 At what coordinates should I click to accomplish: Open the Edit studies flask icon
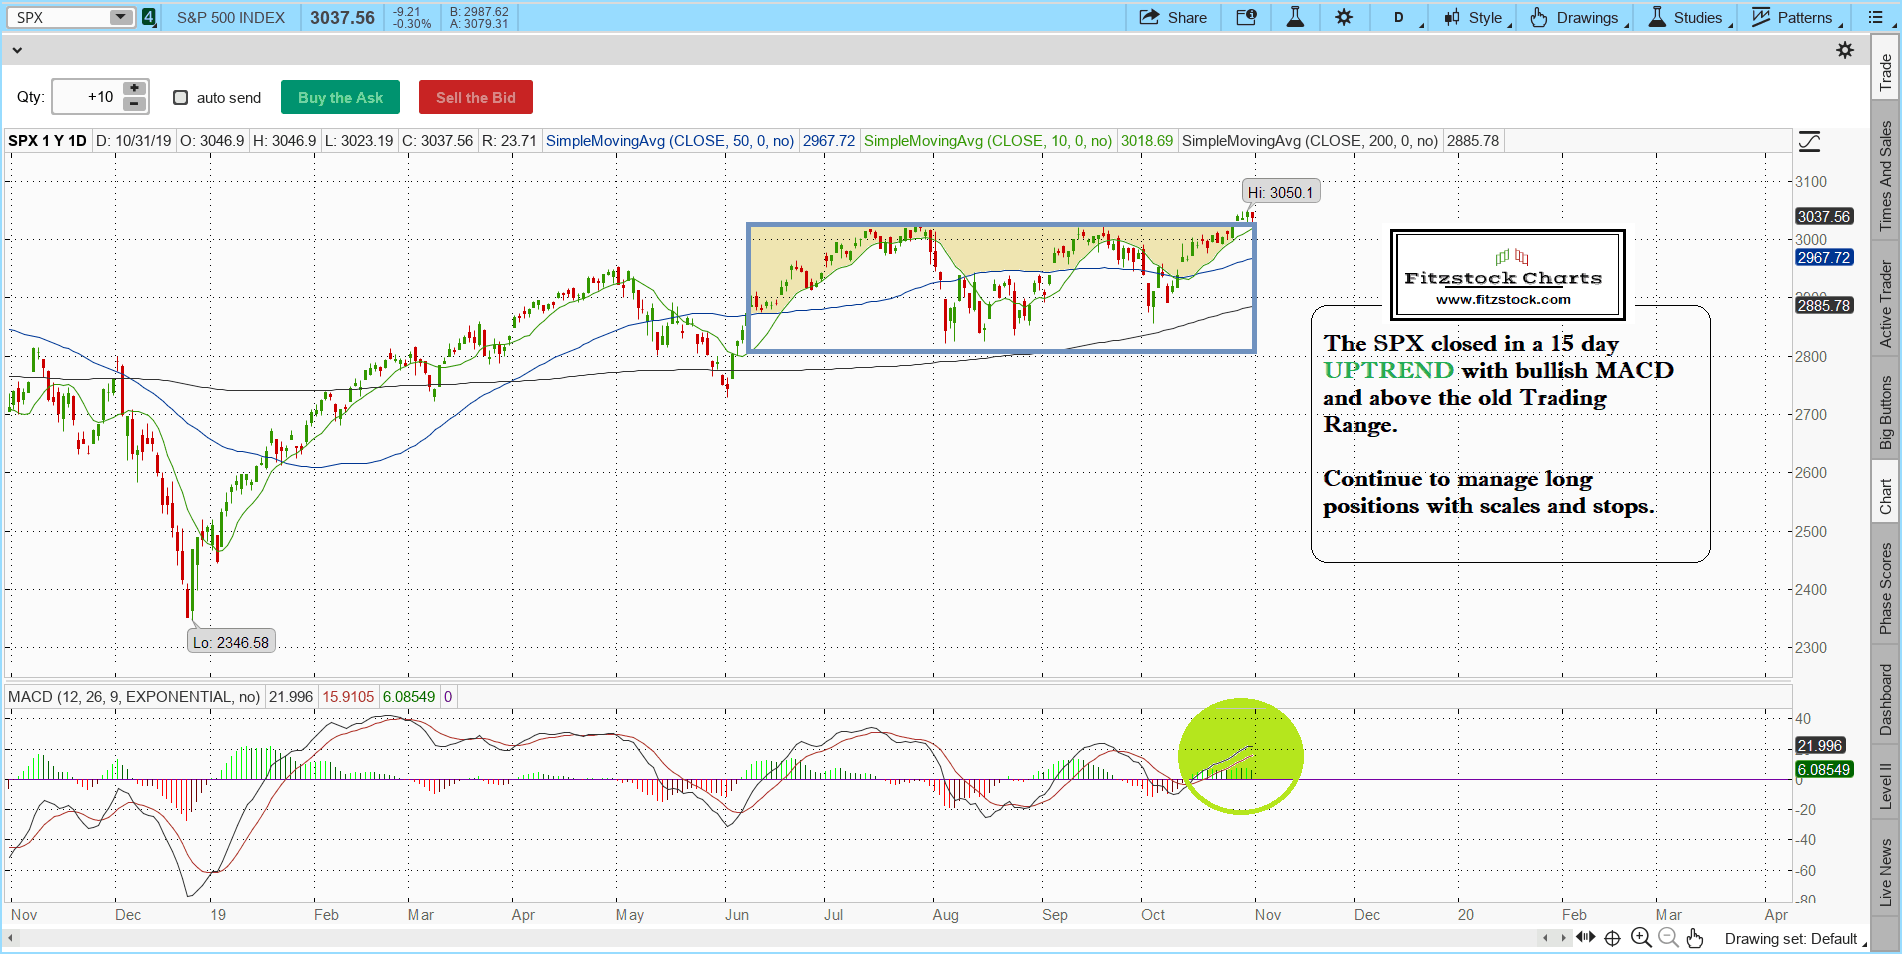1295,17
